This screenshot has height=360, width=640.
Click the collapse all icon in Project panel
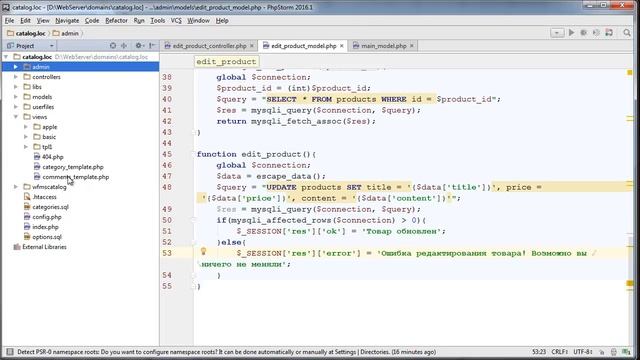click(124, 46)
